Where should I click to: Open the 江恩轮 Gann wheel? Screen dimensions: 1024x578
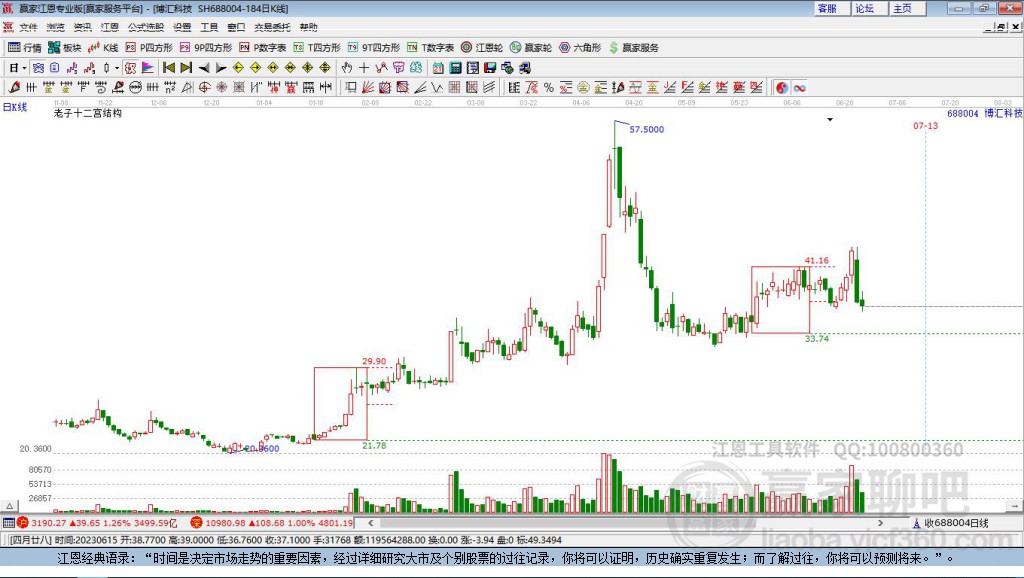click(482, 48)
